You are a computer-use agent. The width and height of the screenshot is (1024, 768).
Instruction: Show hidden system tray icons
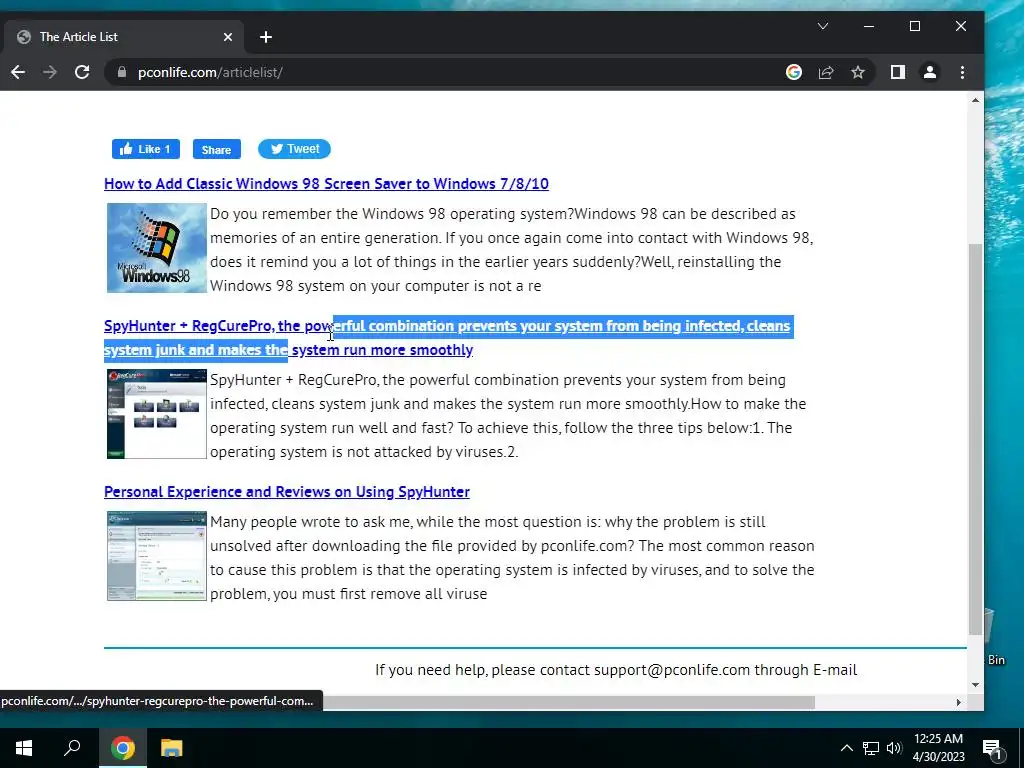[x=846, y=748]
